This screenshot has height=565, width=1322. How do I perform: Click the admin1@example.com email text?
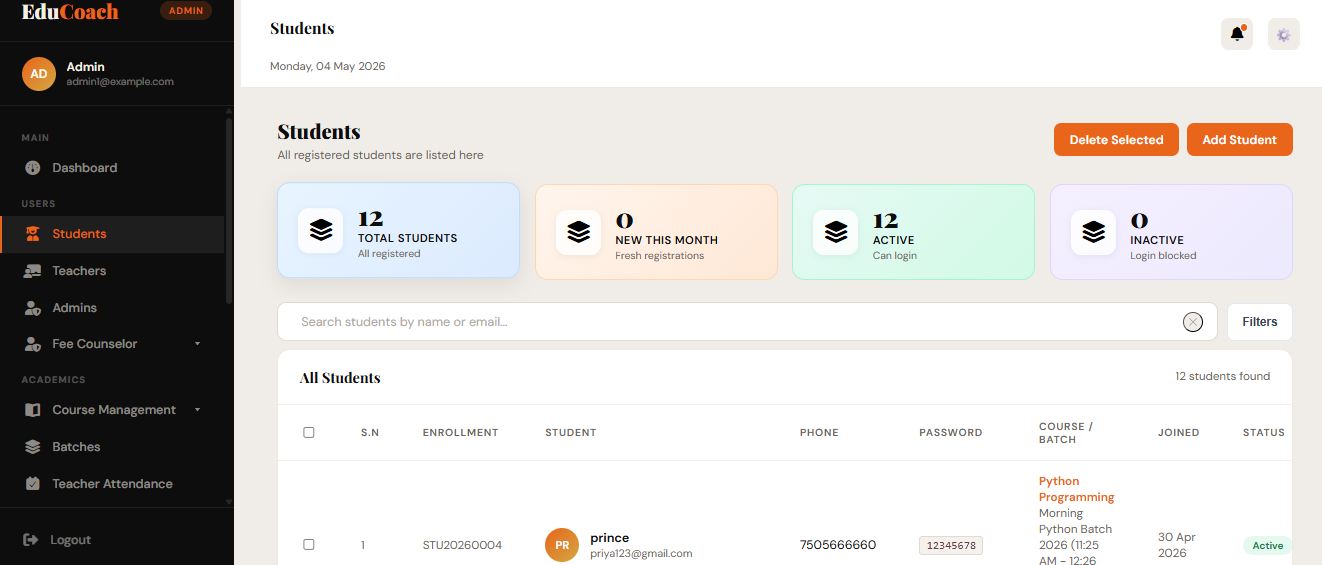coord(120,82)
